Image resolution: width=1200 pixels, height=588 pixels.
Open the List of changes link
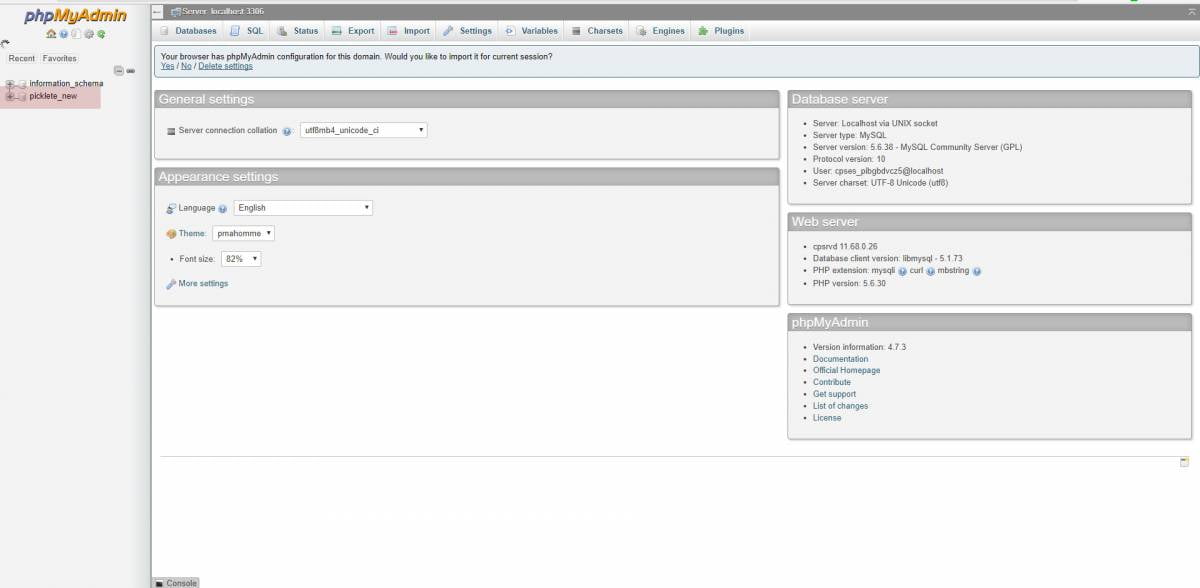pyautogui.click(x=840, y=406)
